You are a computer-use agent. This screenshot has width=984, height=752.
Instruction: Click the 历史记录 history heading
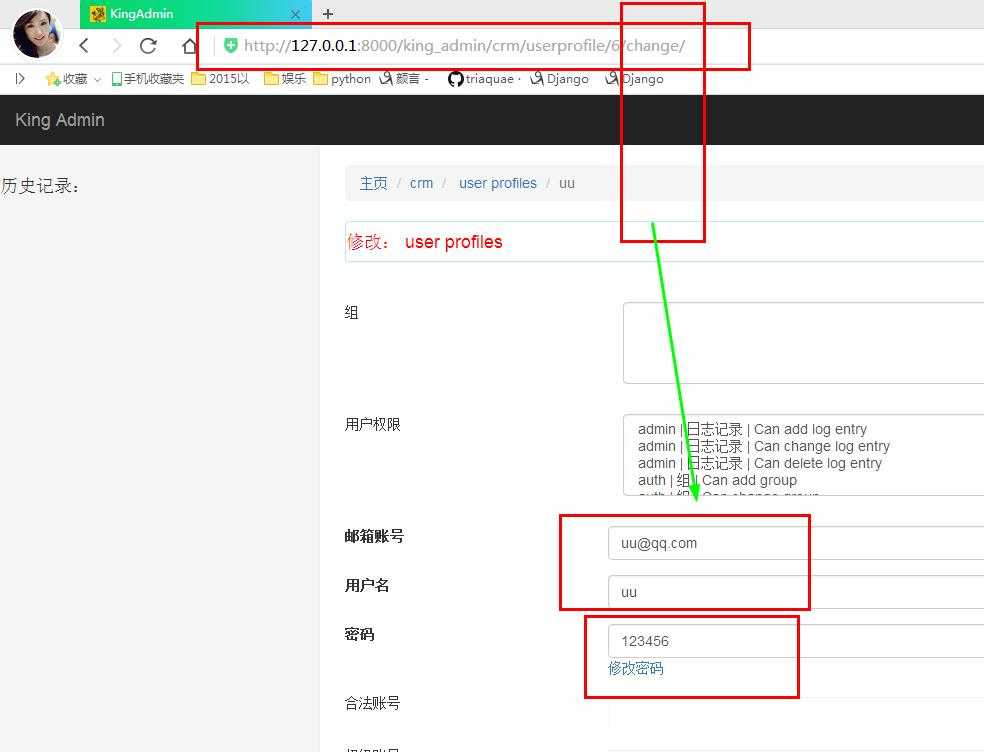point(40,186)
